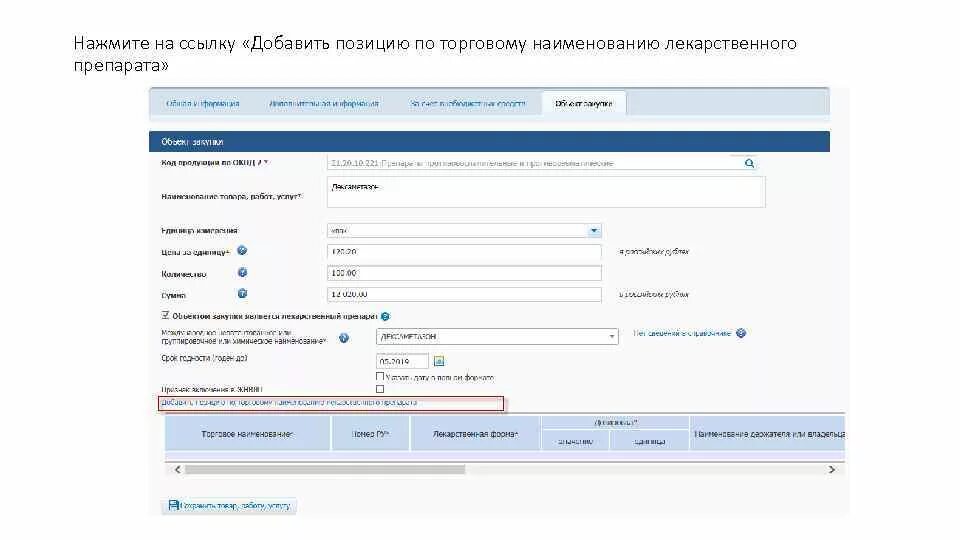This screenshot has width=960, height=540.
Task: Click the 'Код продукции по ОКПД2' label
Action: [215, 162]
